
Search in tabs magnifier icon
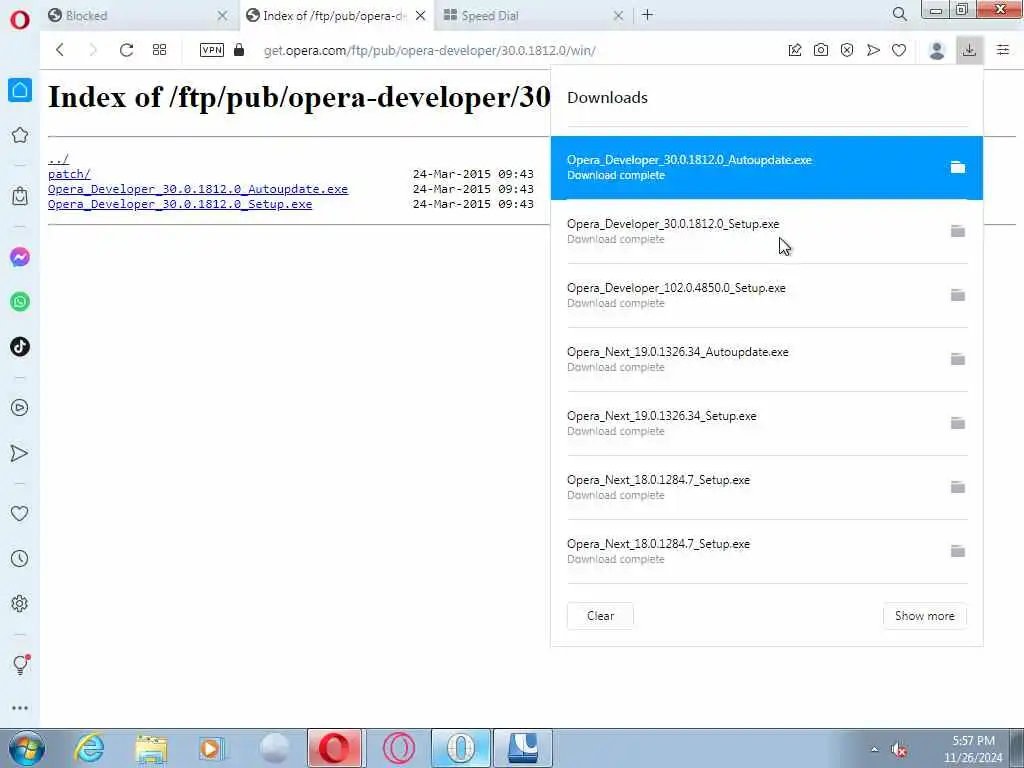(x=899, y=14)
